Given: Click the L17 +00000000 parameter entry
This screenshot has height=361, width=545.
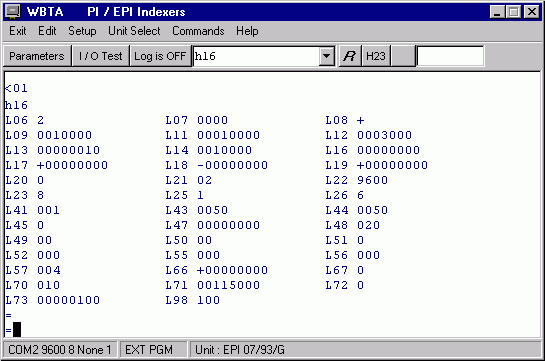Looking at the screenshot, I should (x=56, y=165).
